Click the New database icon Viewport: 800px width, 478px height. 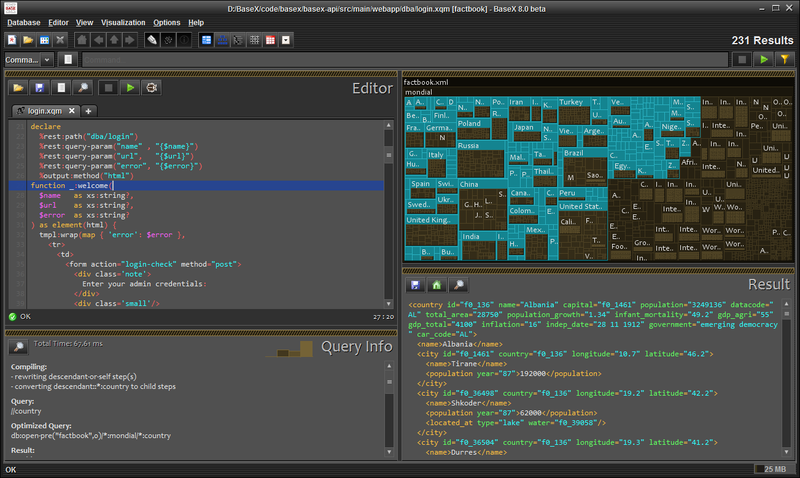pos(12,40)
